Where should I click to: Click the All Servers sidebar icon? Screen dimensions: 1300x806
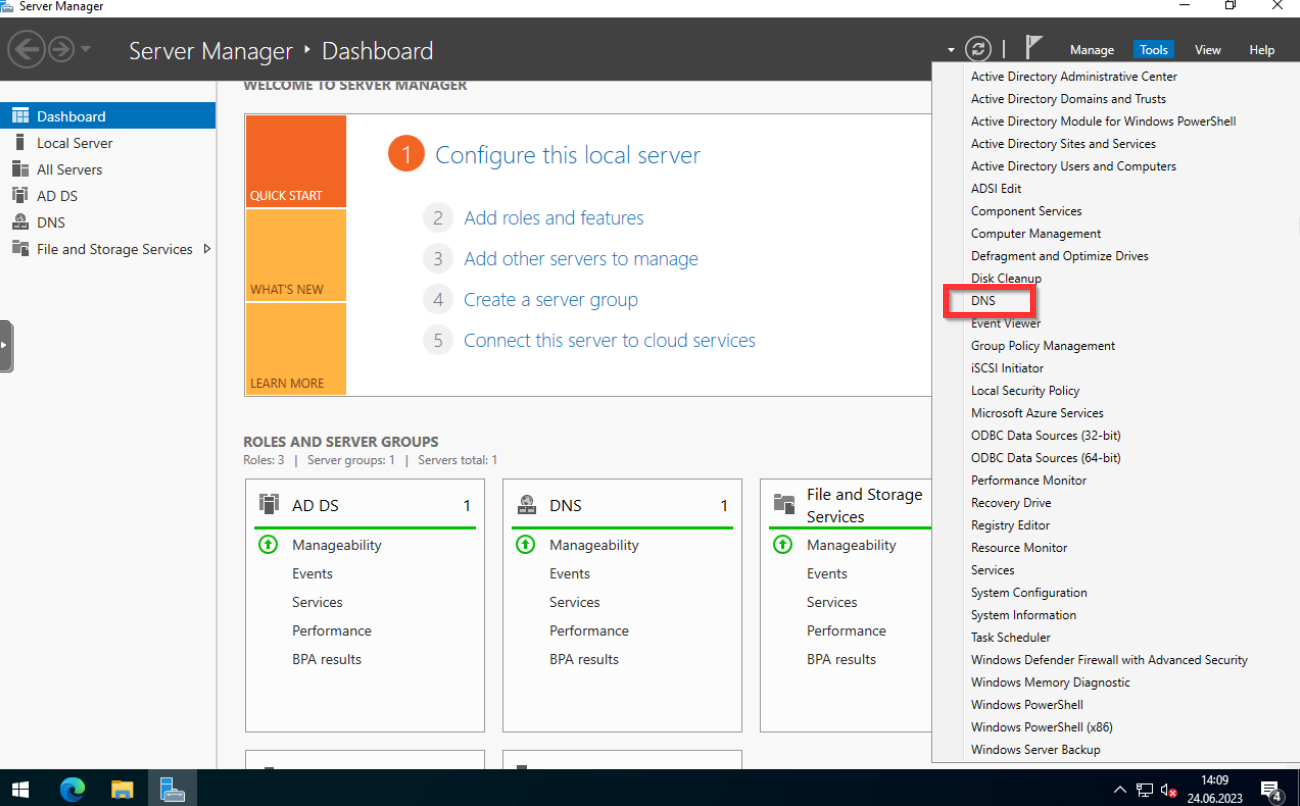pos(20,169)
